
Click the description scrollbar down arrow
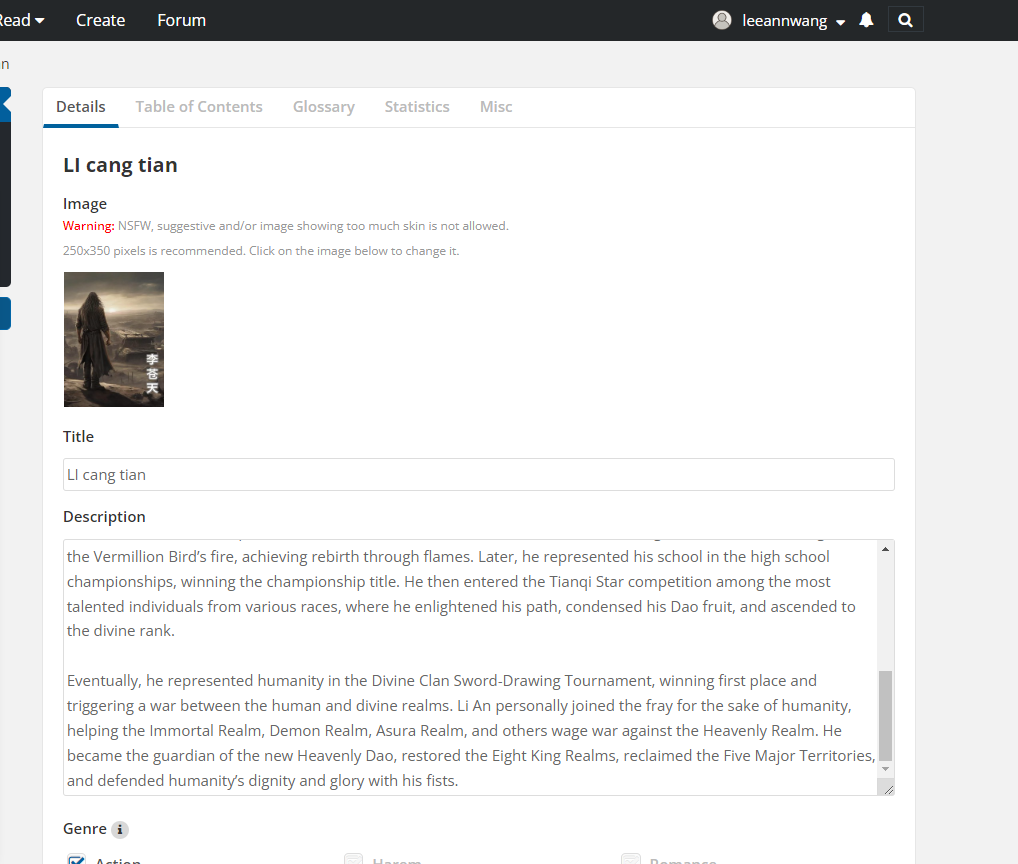pyautogui.click(x=885, y=769)
